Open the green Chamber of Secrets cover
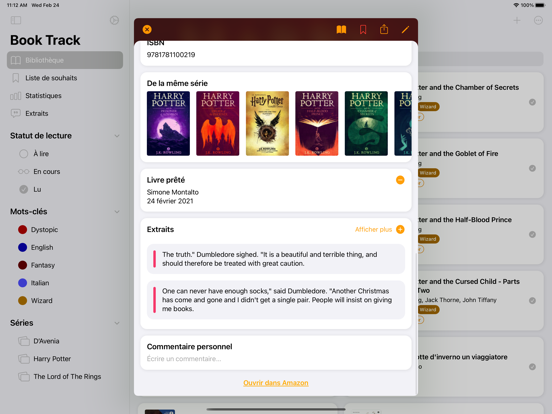Image resolution: width=552 pixels, height=414 pixels. point(366,124)
